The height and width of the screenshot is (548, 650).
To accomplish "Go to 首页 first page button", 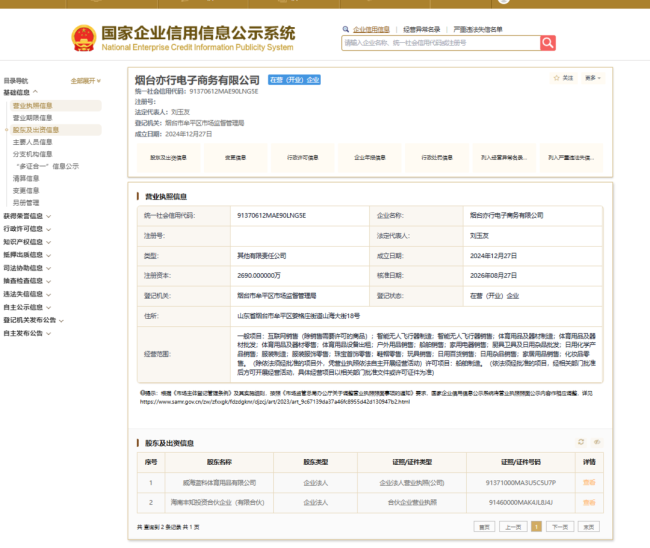I will coord(484,527).
